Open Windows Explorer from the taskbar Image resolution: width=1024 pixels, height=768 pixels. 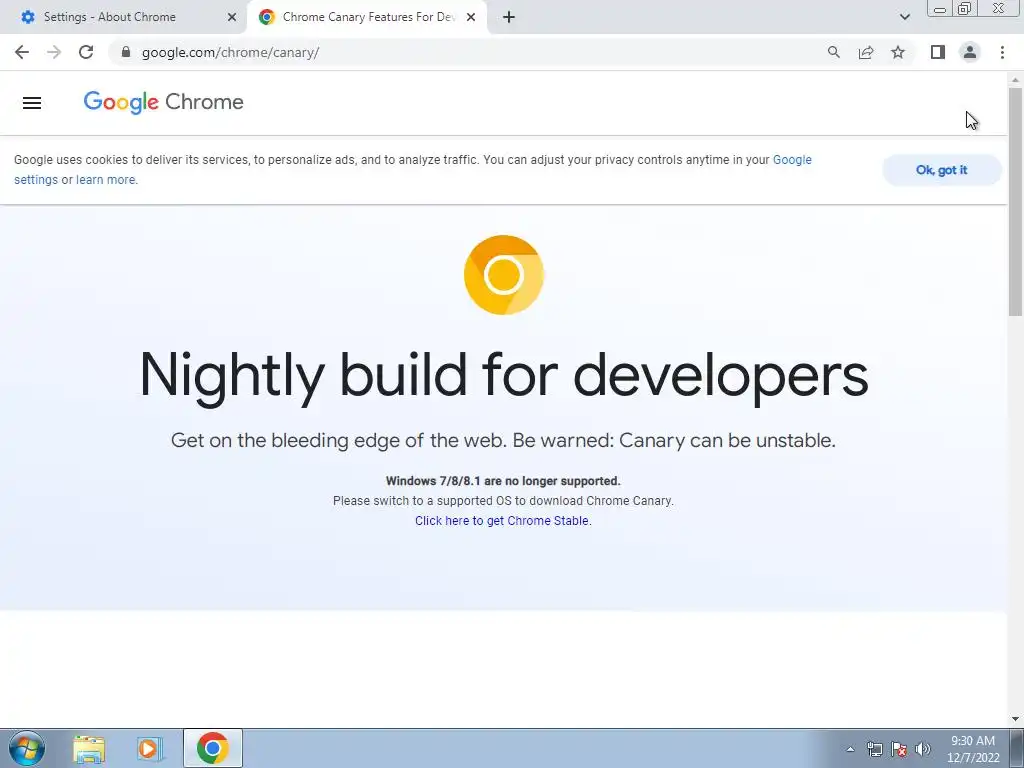89,748
